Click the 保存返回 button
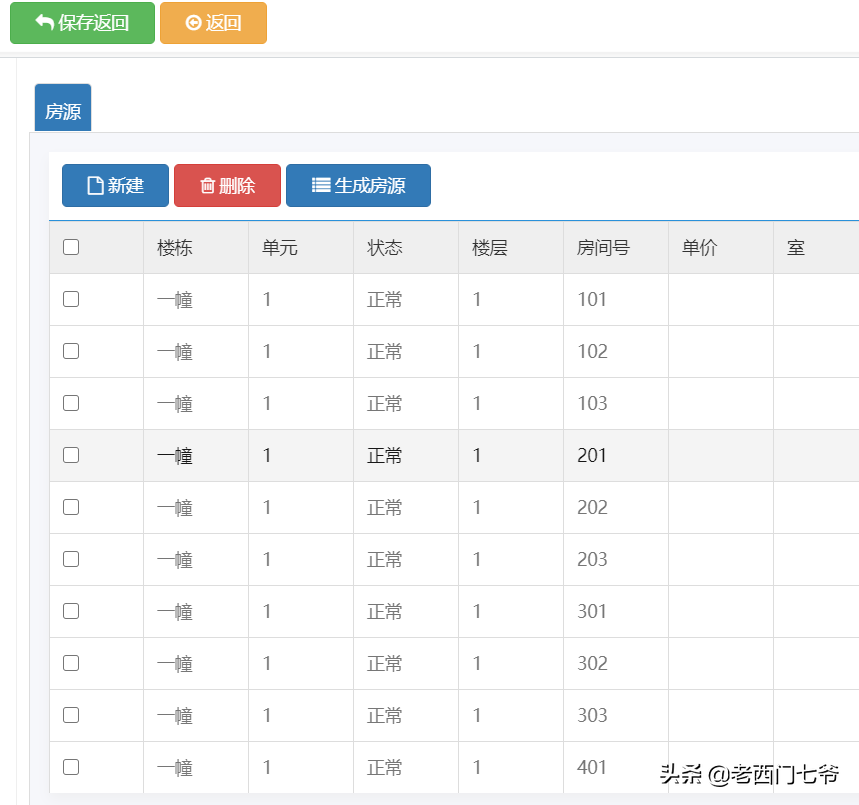This screenshot has width=859, height=805. tap(82, 22)
